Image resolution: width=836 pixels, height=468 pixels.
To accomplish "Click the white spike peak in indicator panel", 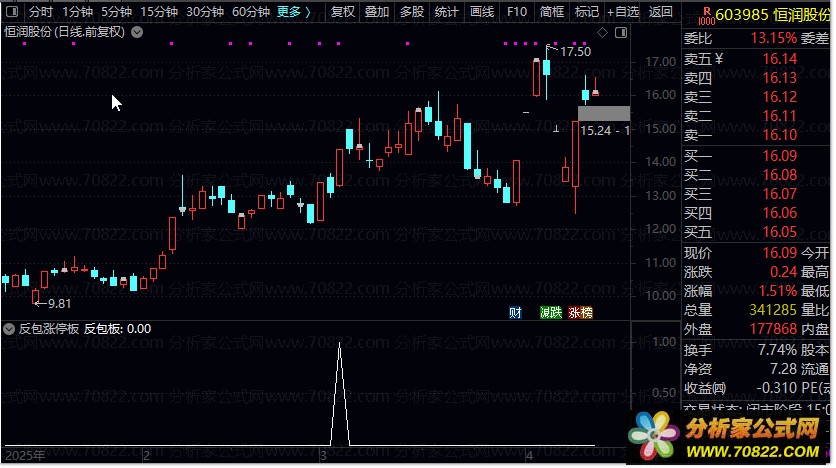I will (340, 345).
